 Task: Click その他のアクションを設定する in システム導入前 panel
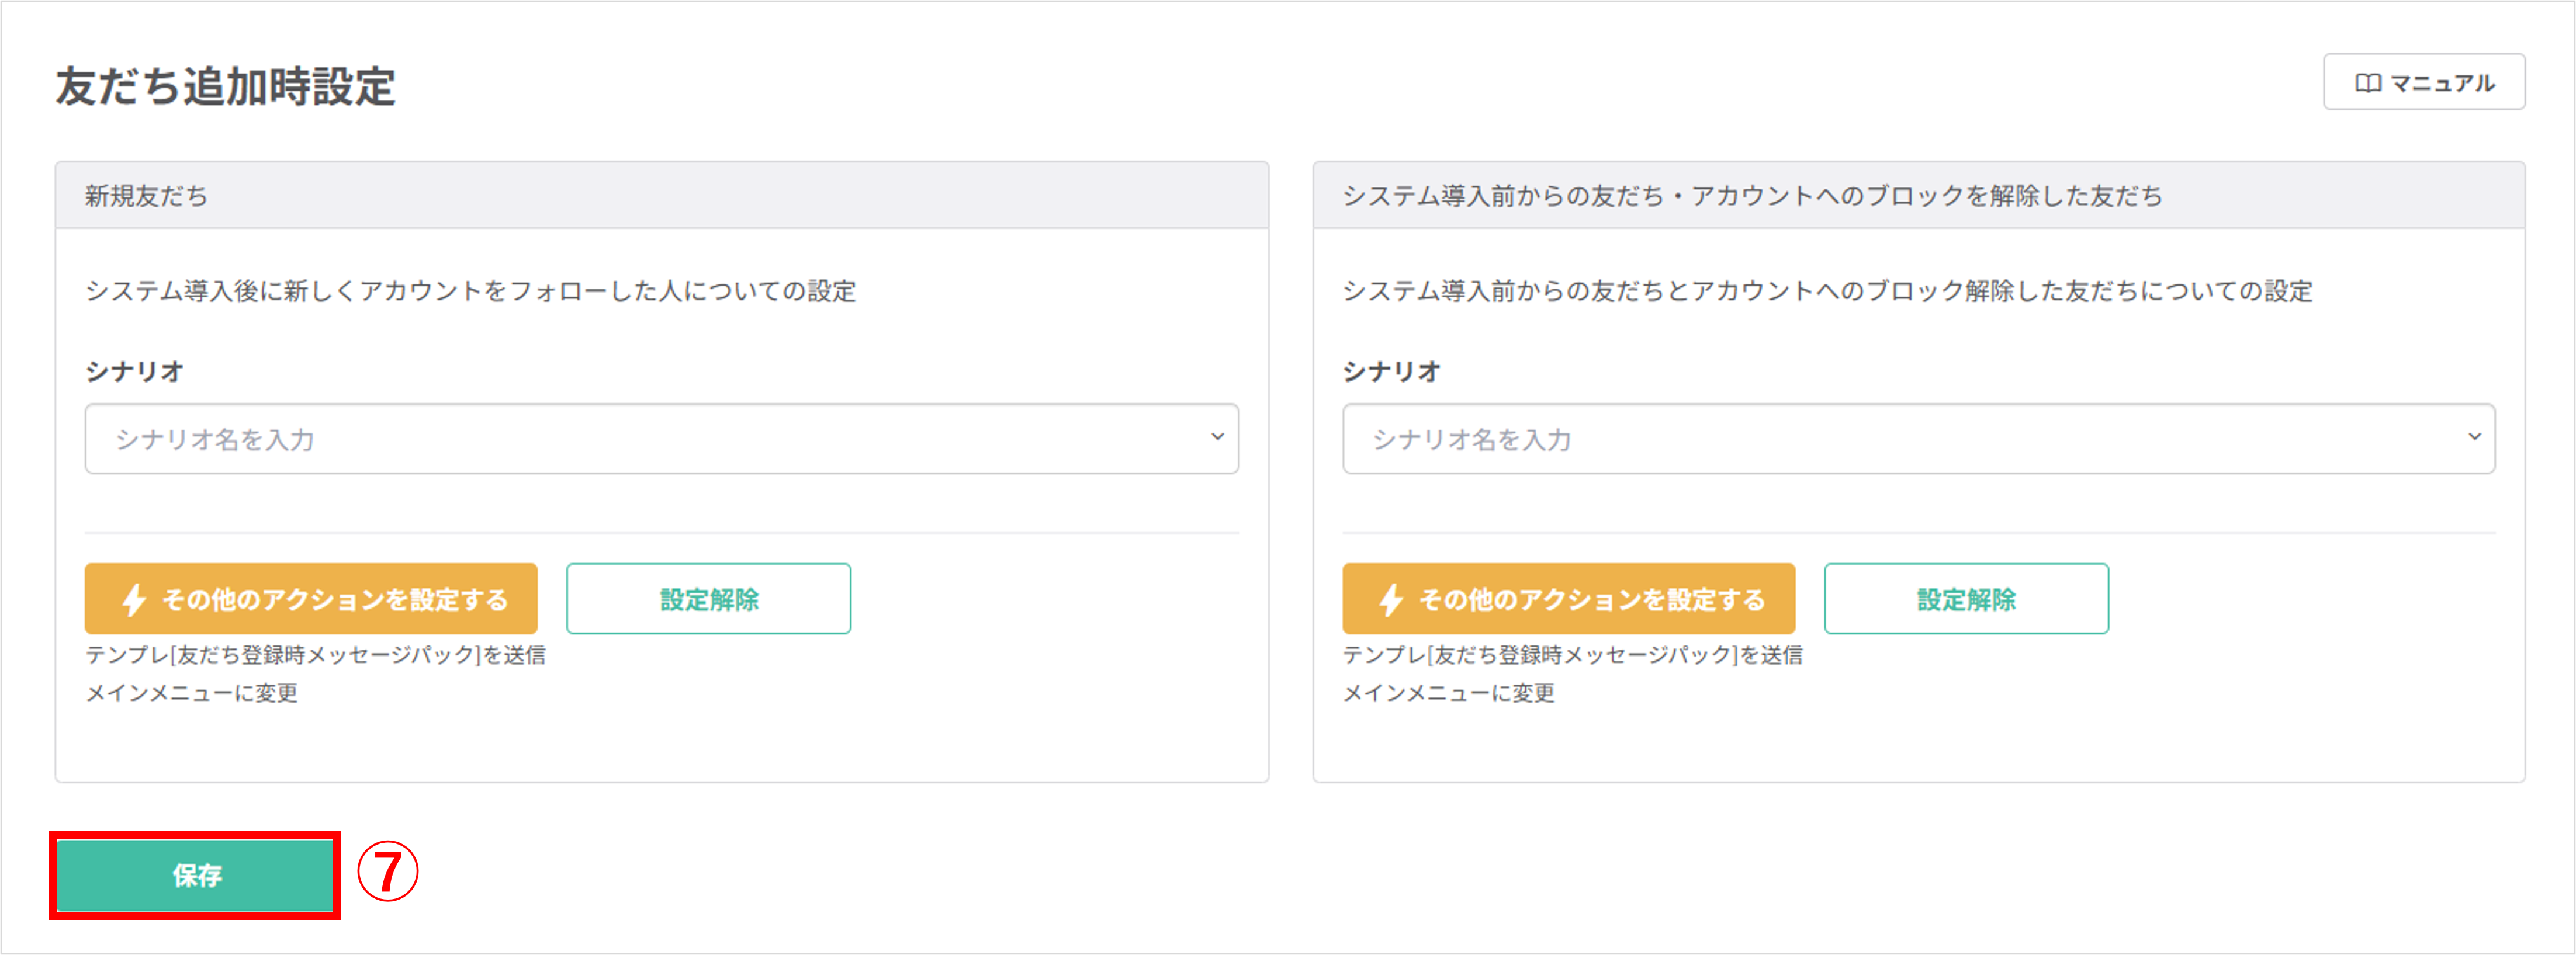1568,599
